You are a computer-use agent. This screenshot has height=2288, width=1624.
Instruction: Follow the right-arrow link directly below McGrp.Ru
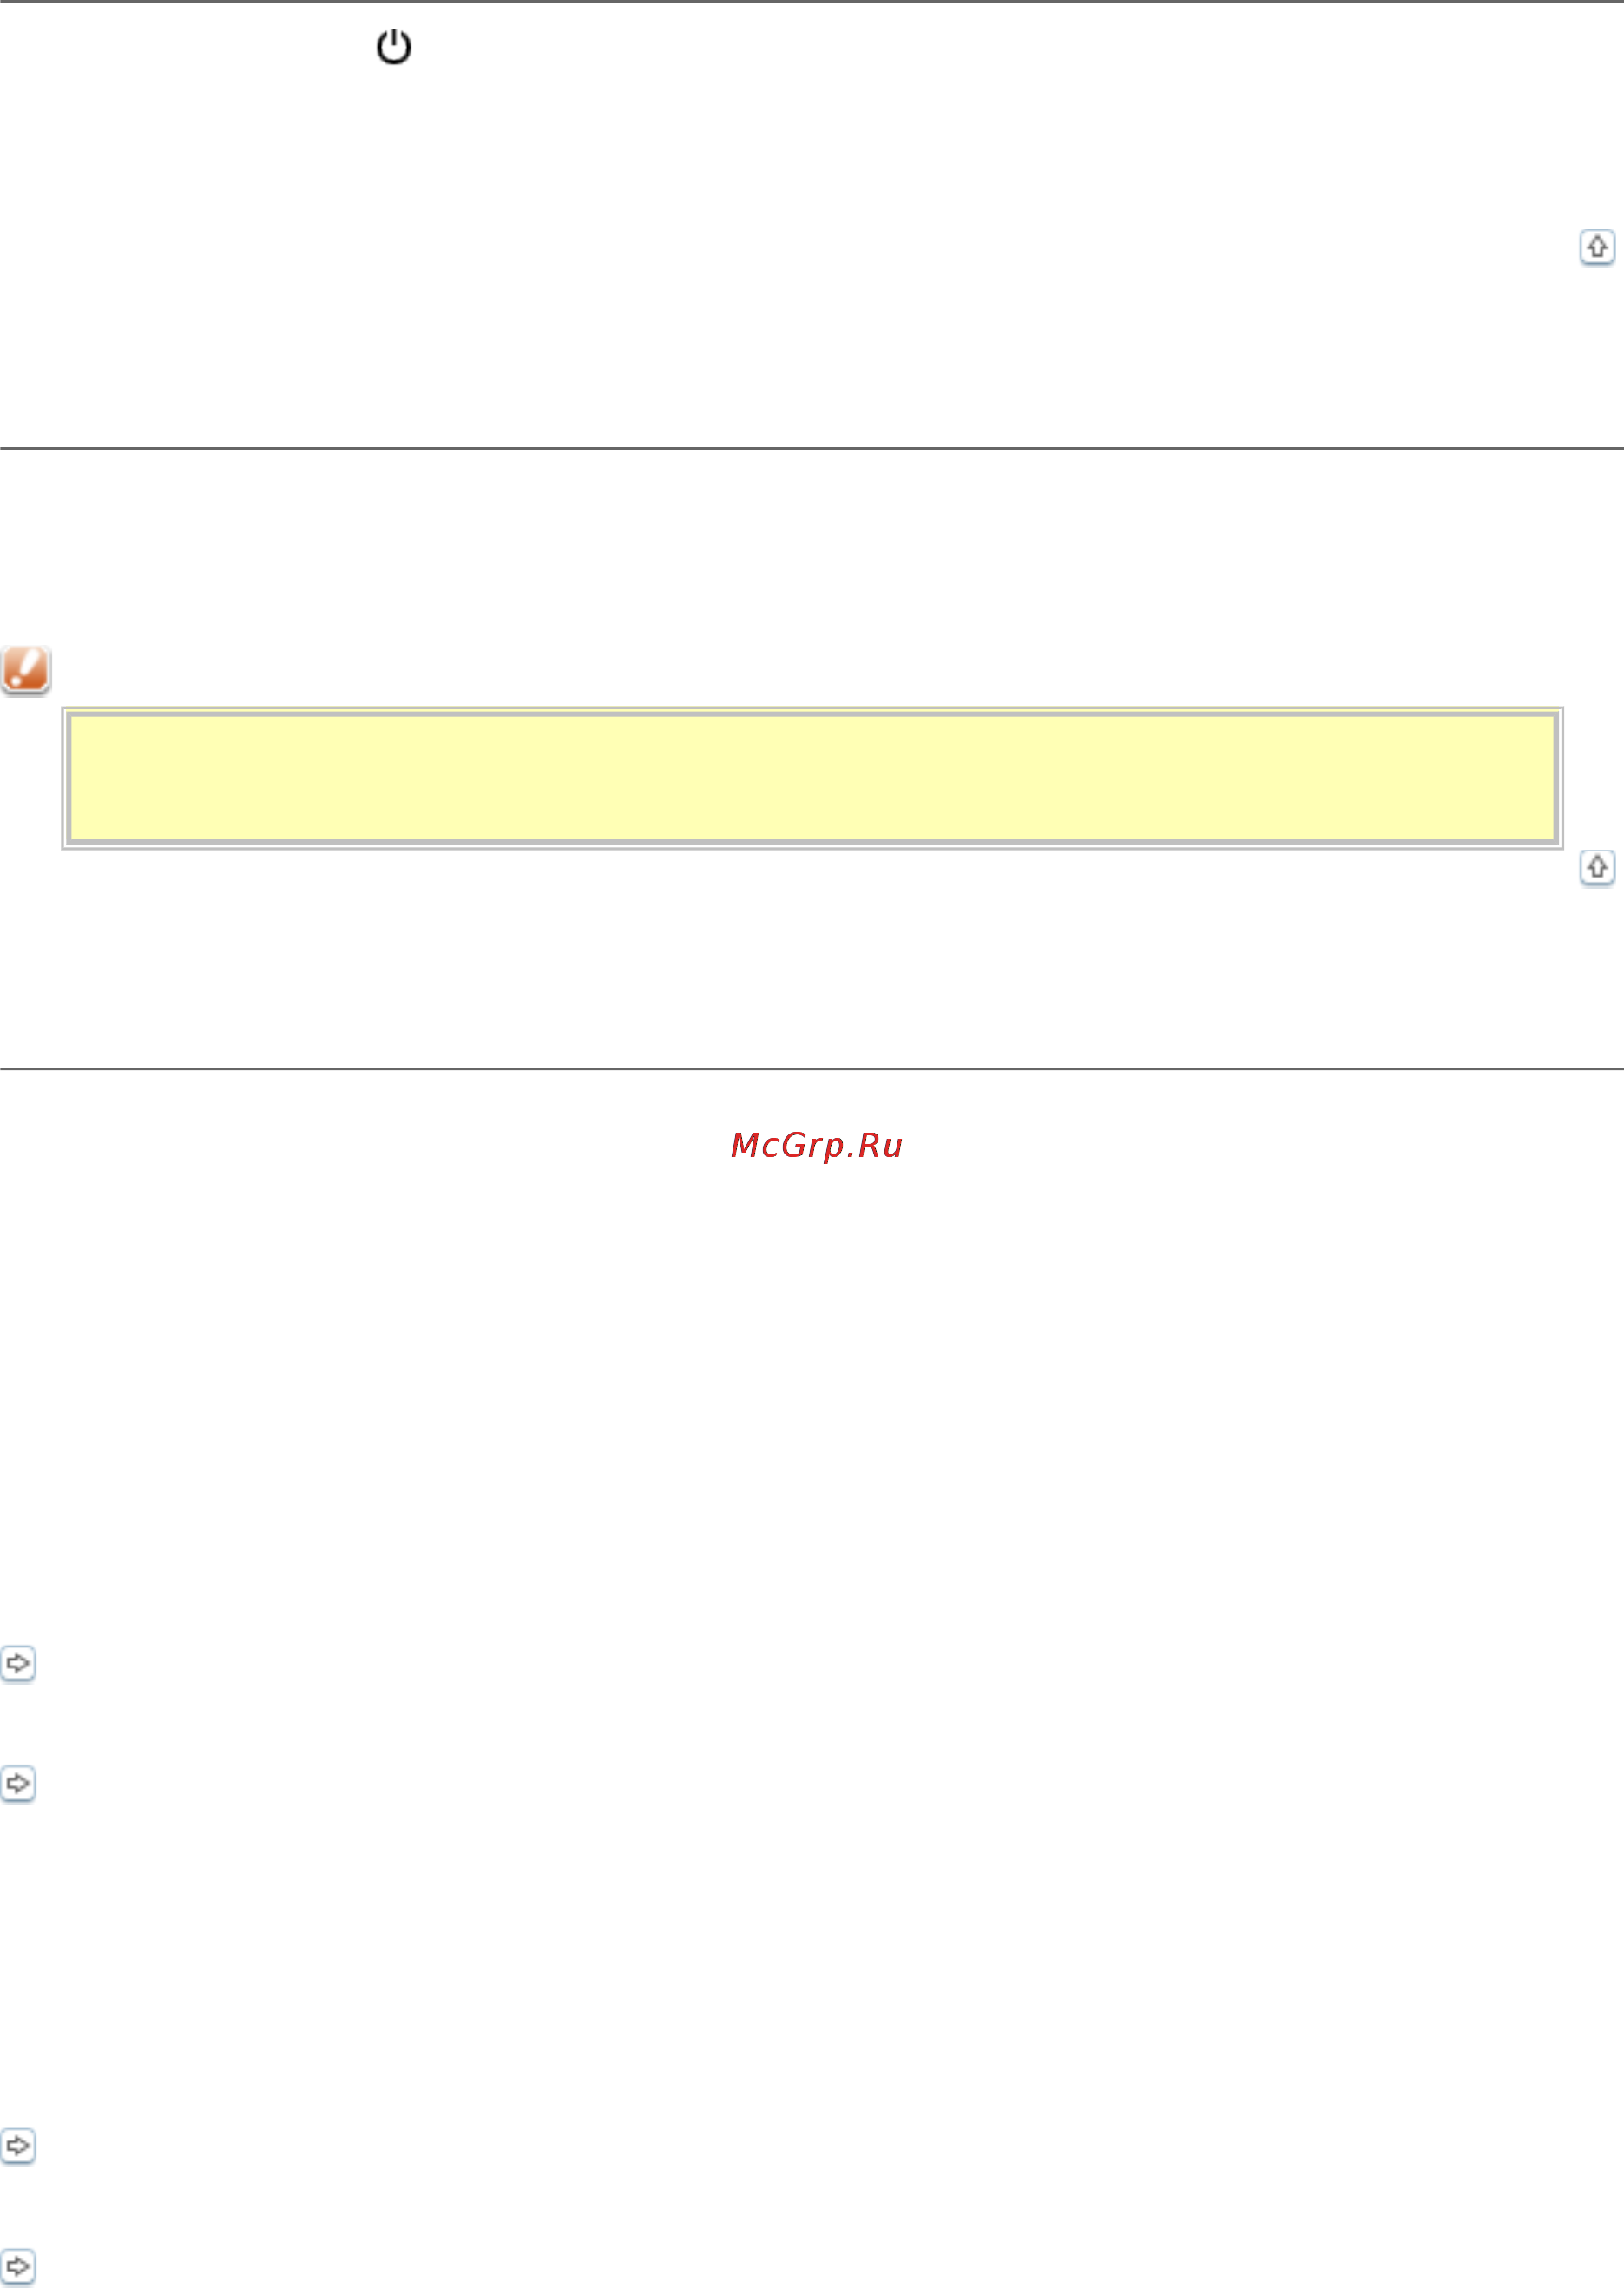[x=18, y=1664]
